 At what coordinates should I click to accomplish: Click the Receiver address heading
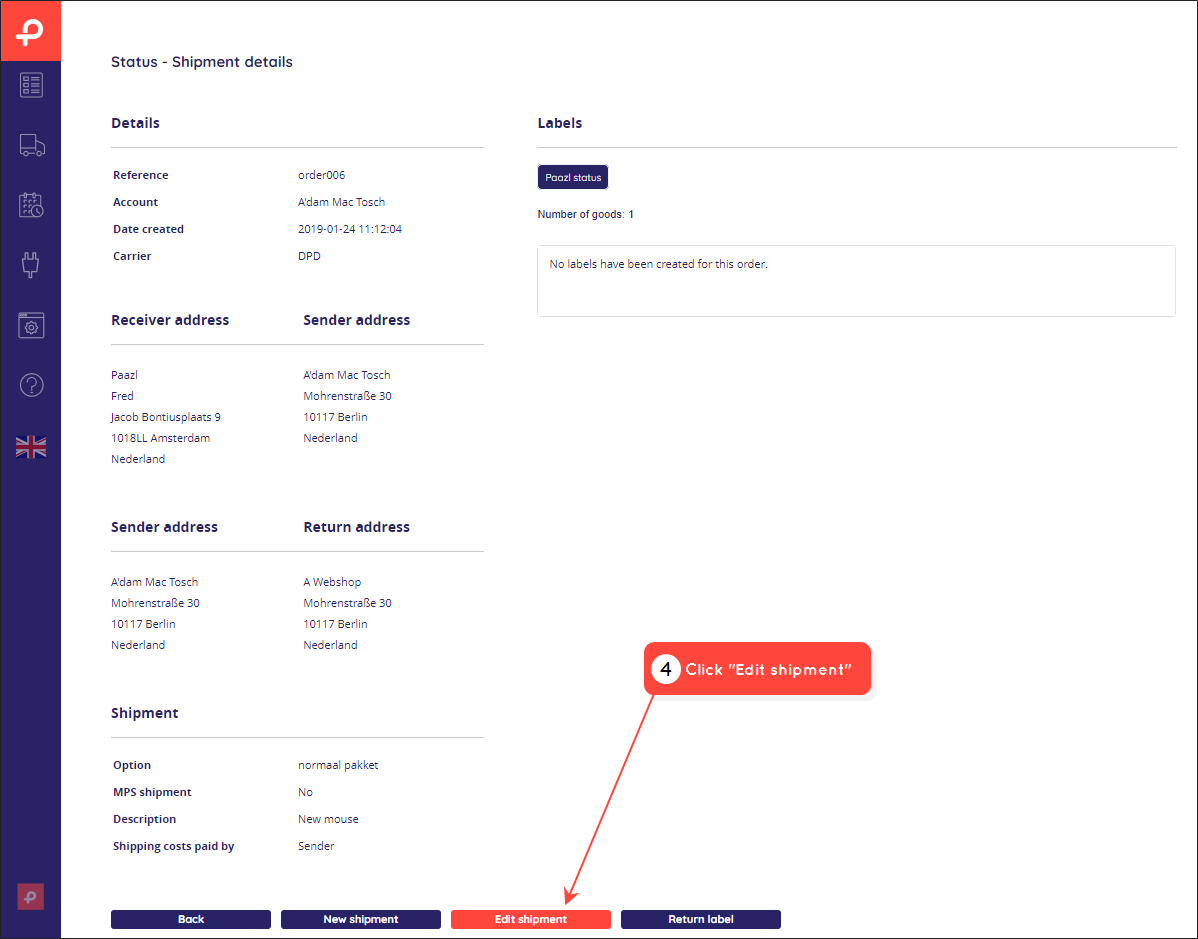[x=170, y=320]
